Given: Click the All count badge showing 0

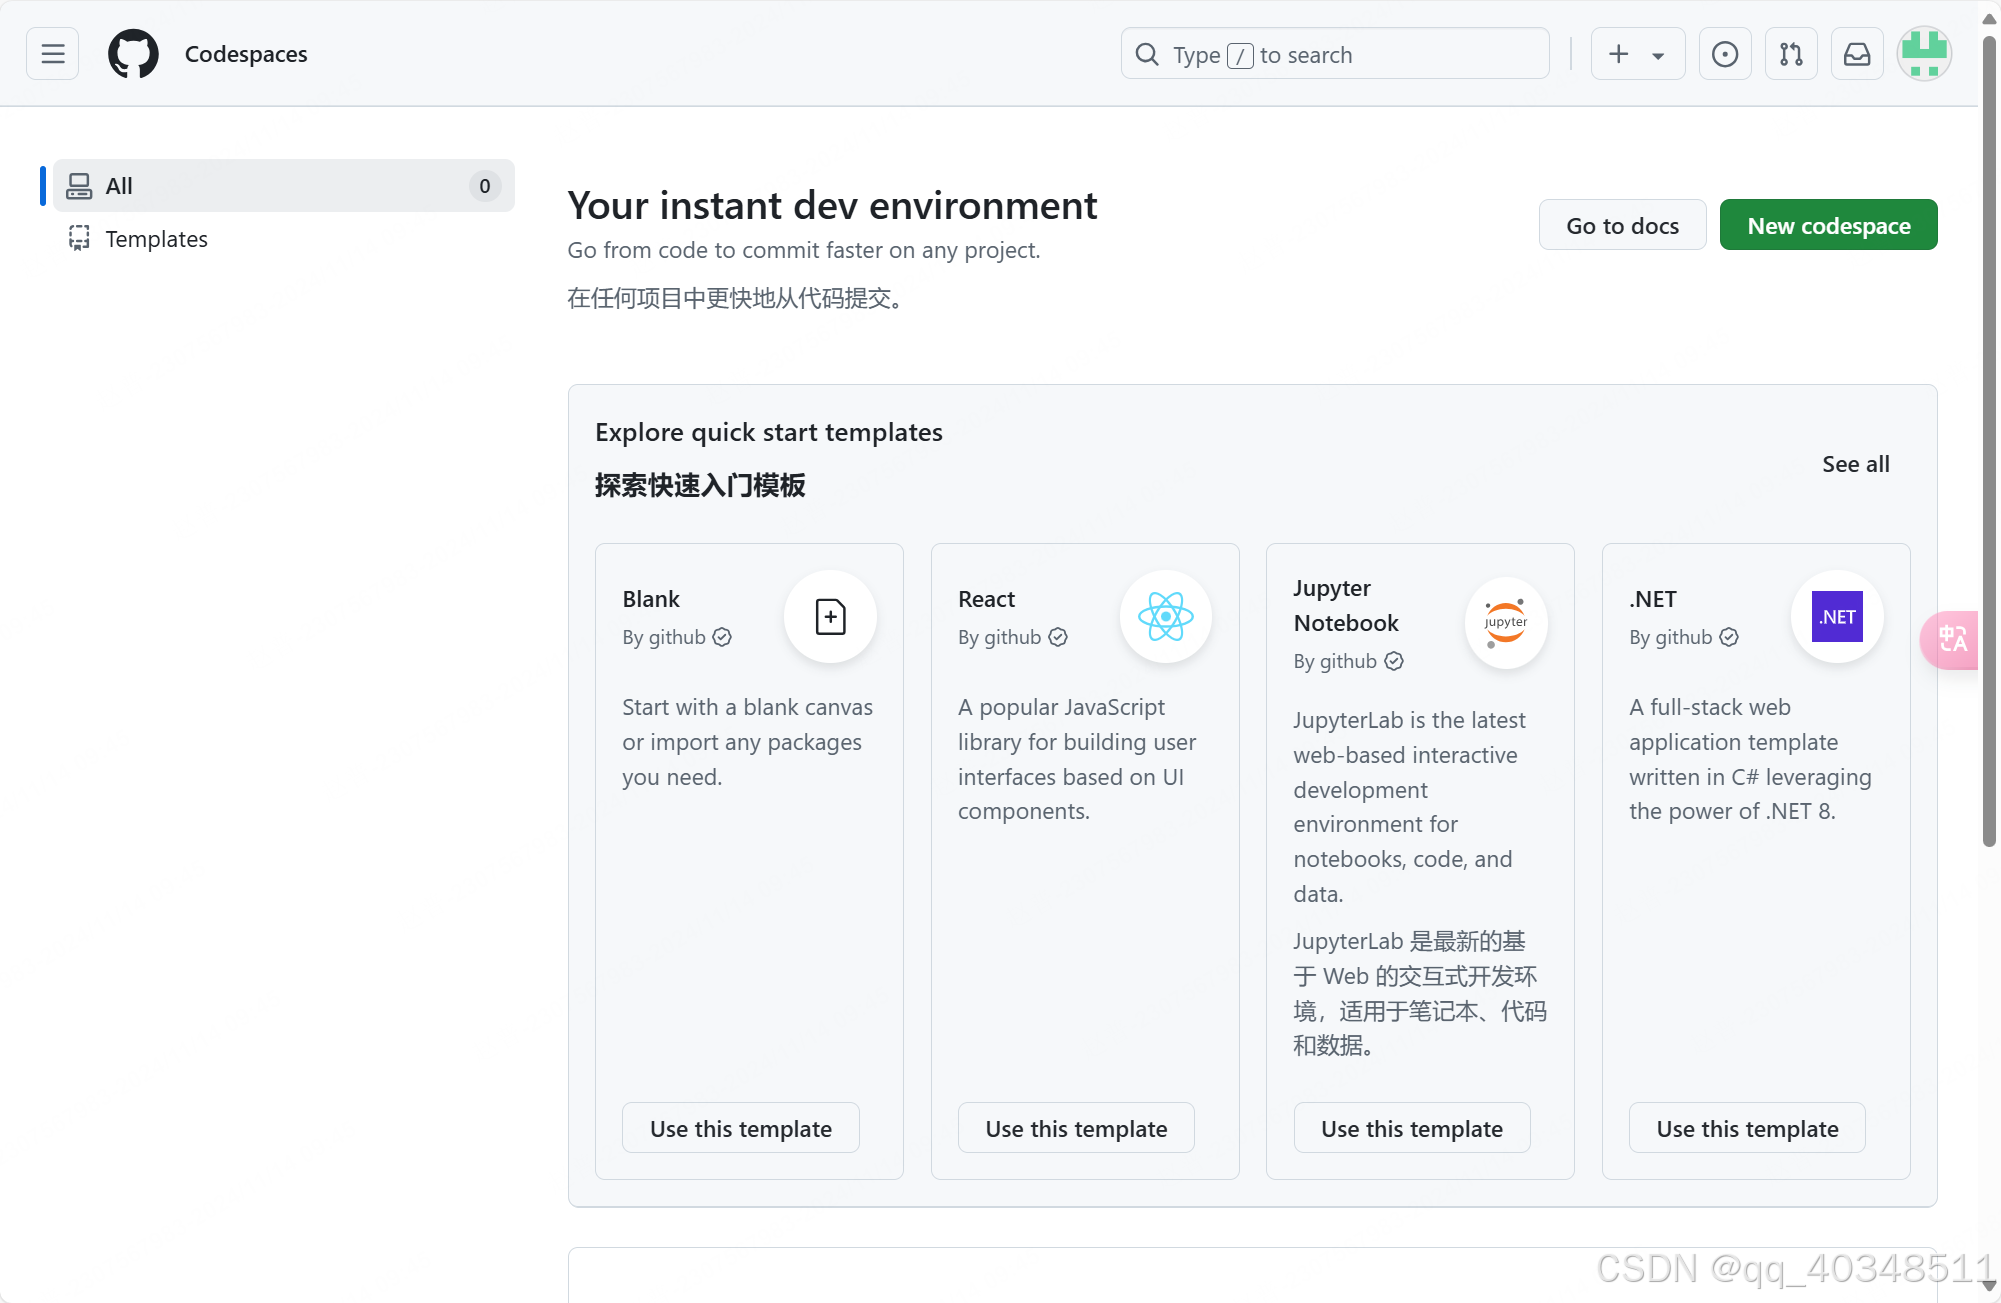Looking at the screenshot, I should tap(485, 186).
